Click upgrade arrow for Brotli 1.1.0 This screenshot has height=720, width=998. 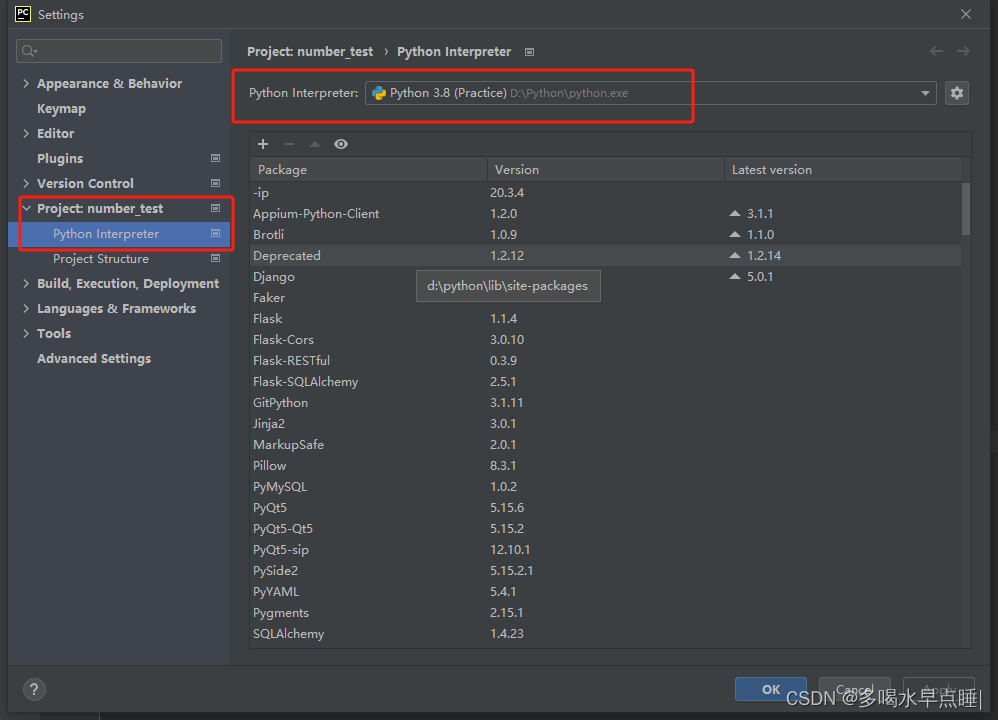[734, 234]
